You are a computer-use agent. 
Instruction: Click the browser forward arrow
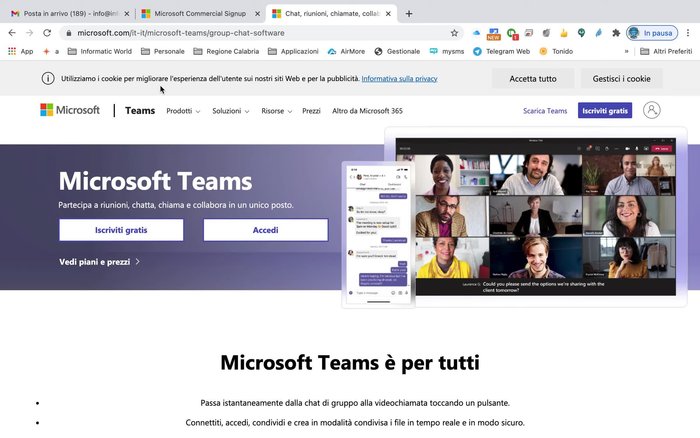[29, 33]
